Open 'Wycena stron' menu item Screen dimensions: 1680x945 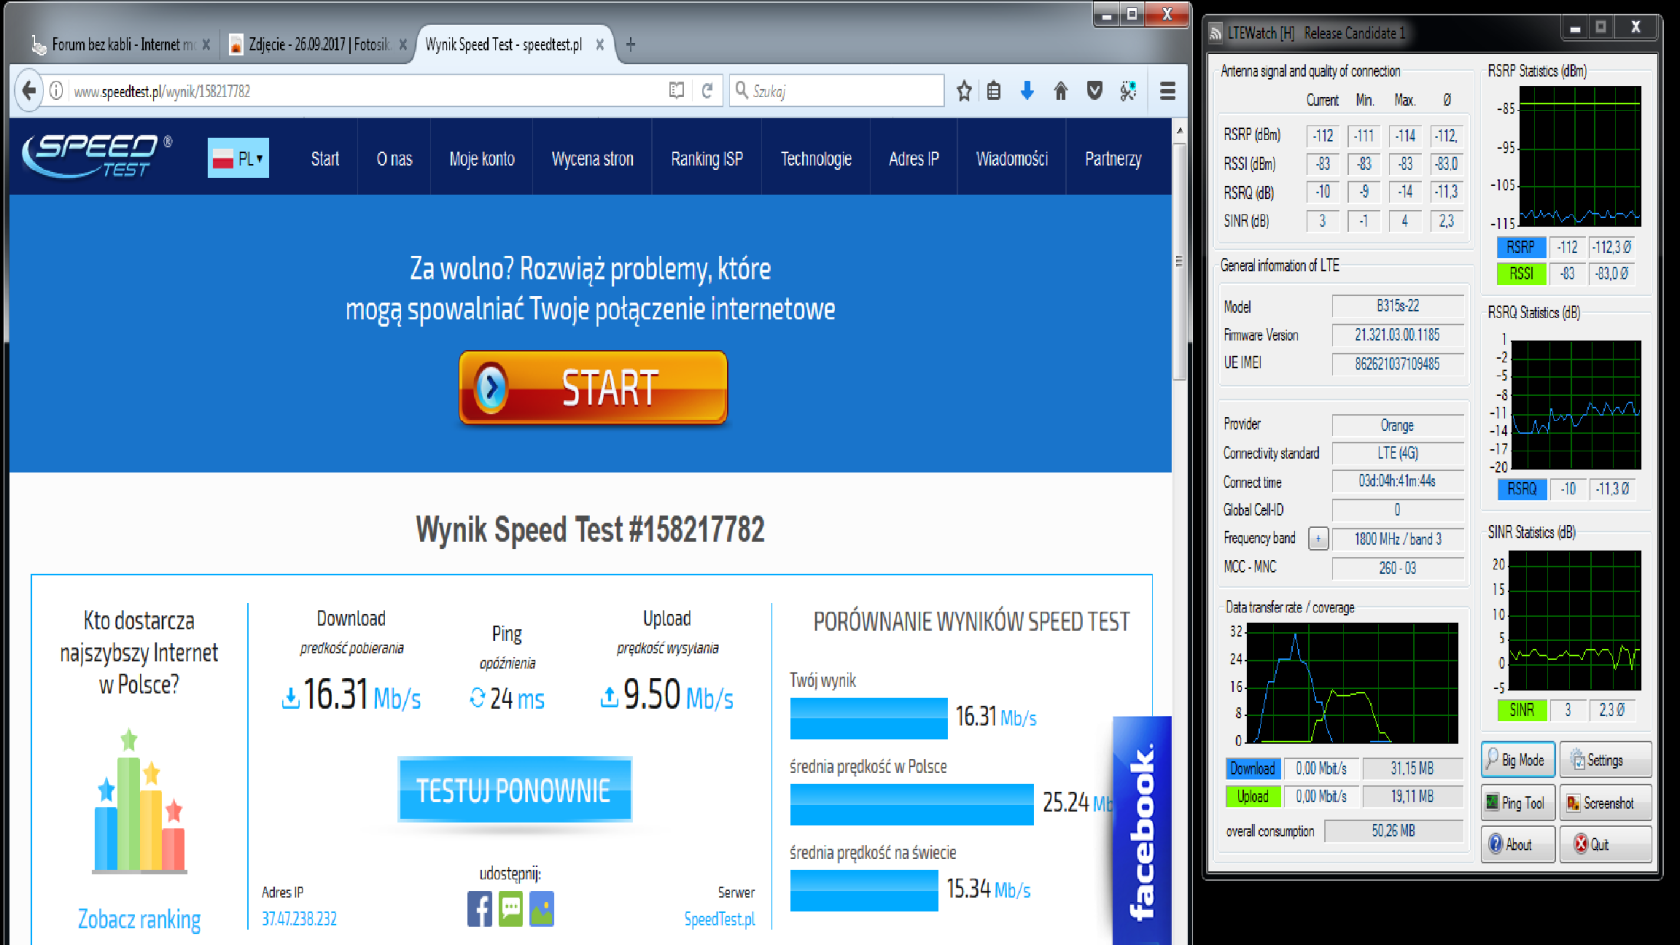592,159
